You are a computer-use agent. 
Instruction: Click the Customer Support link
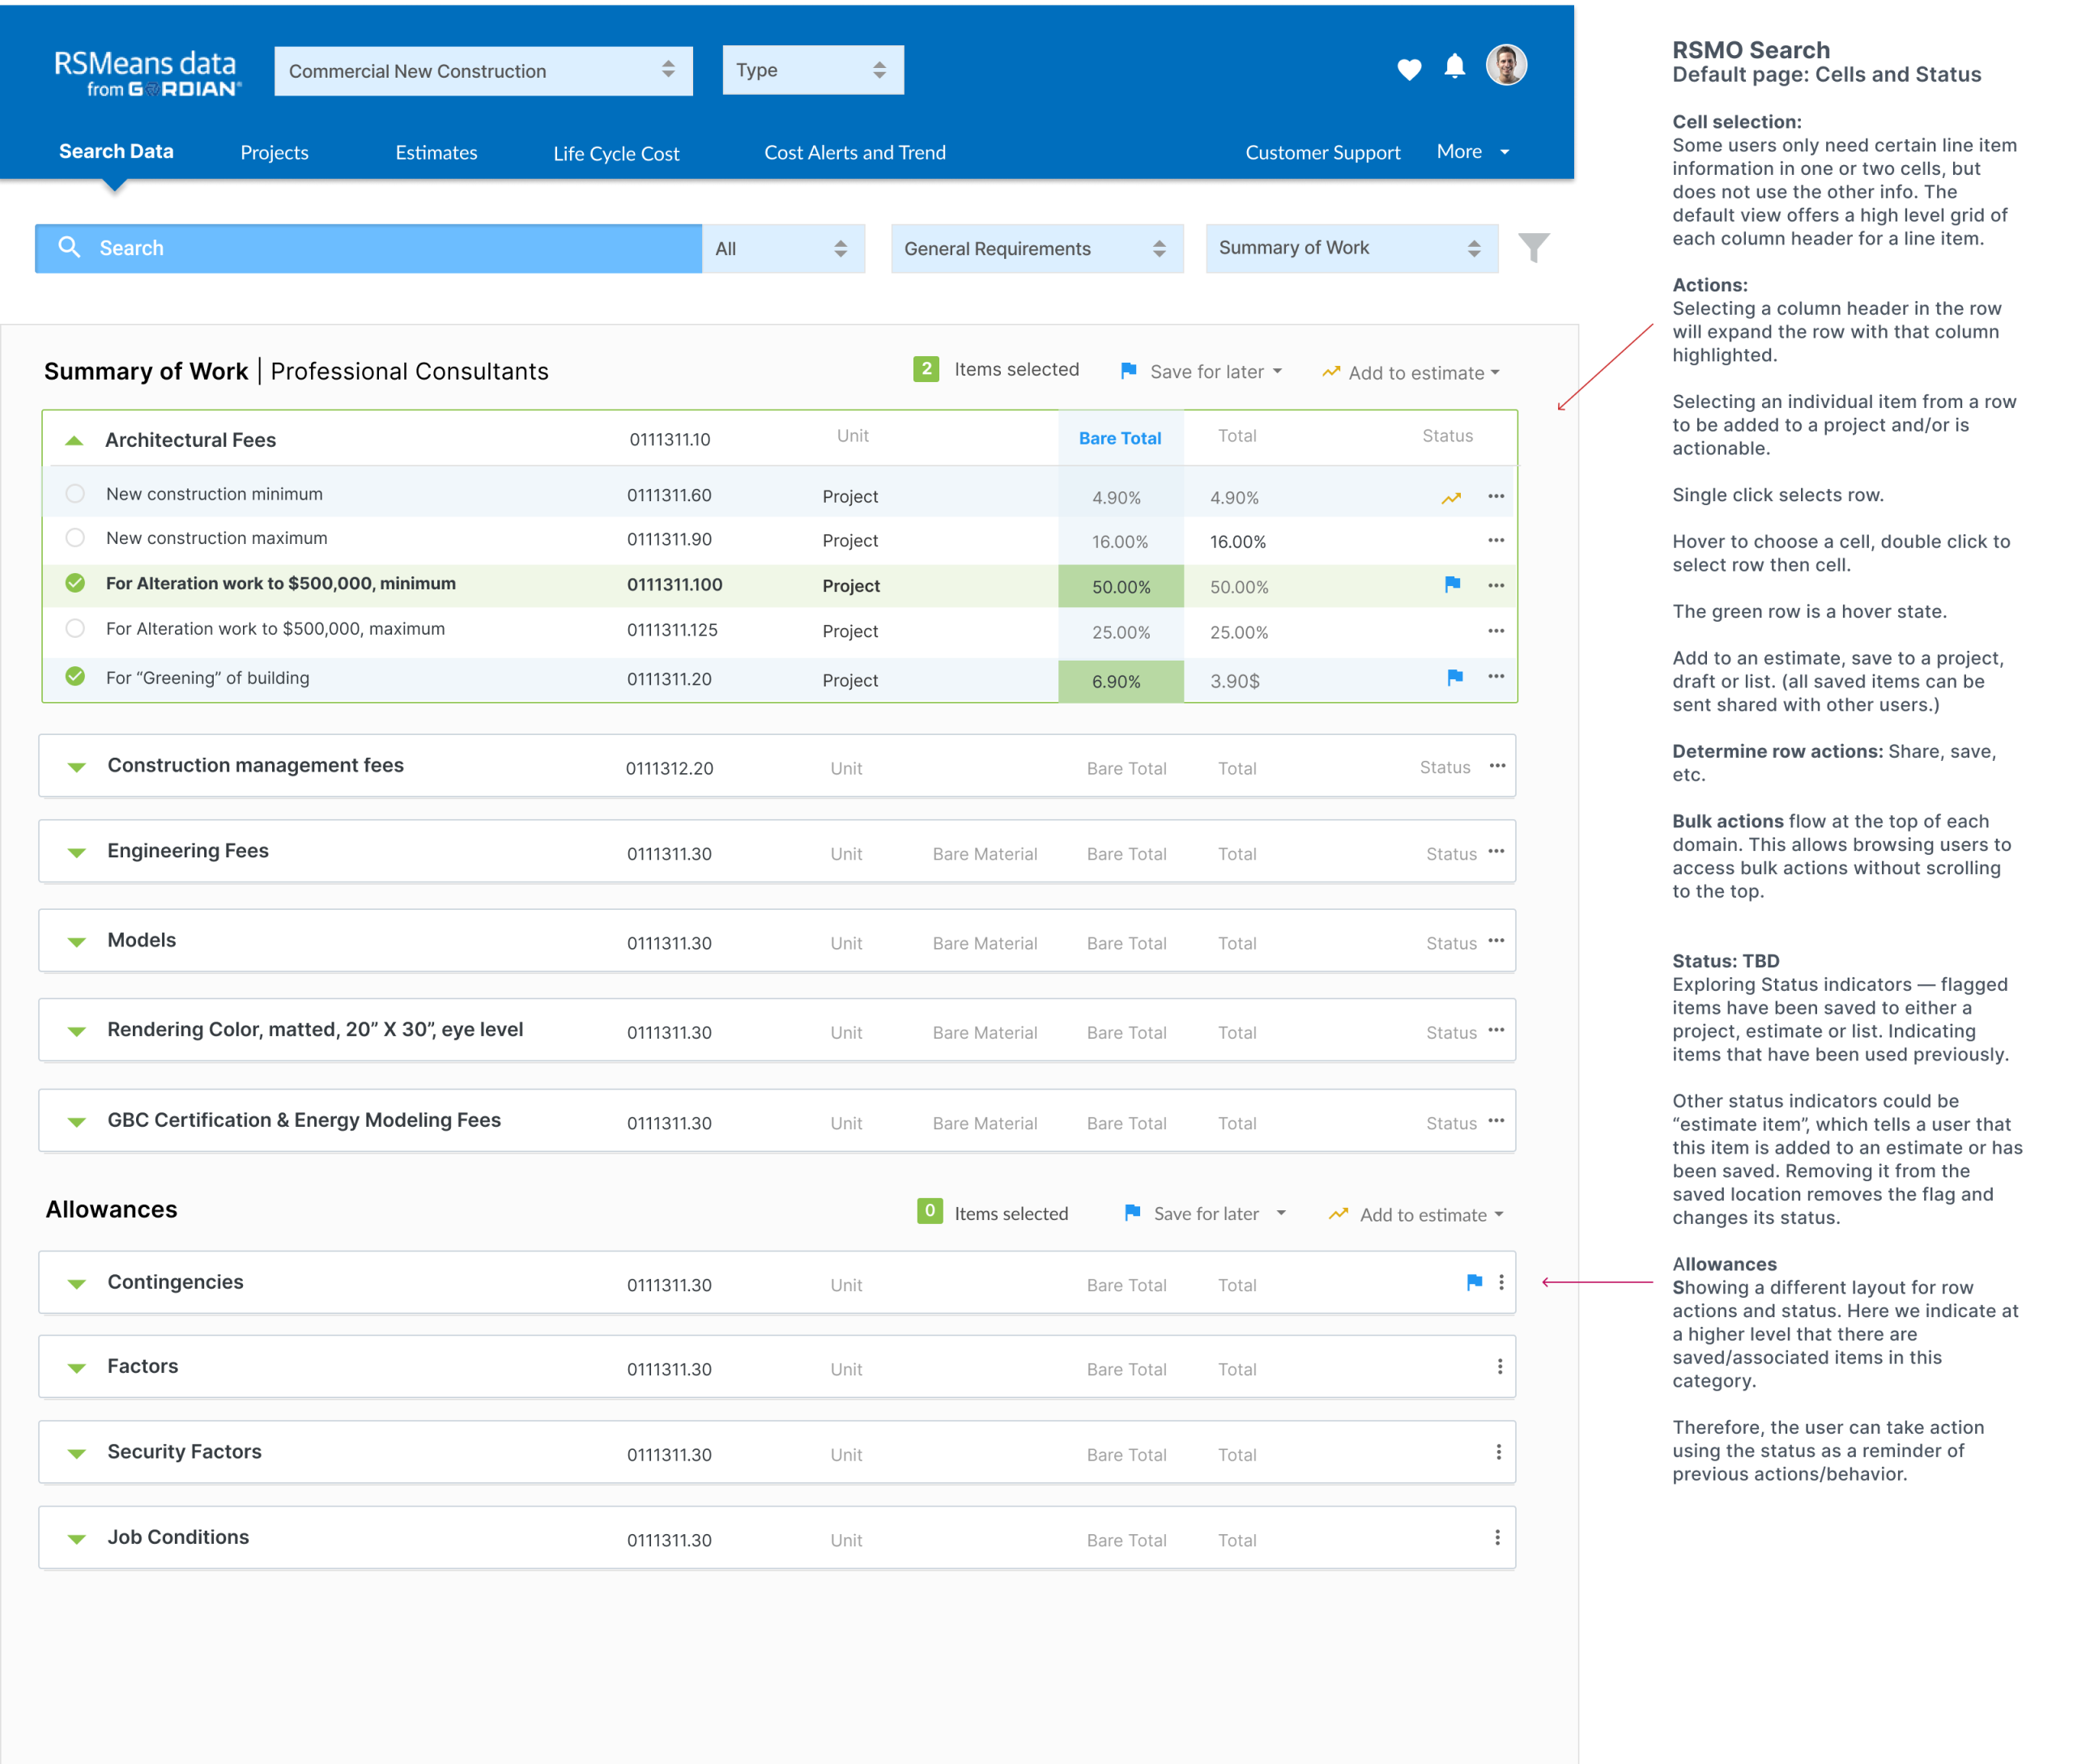[1322, 153]
